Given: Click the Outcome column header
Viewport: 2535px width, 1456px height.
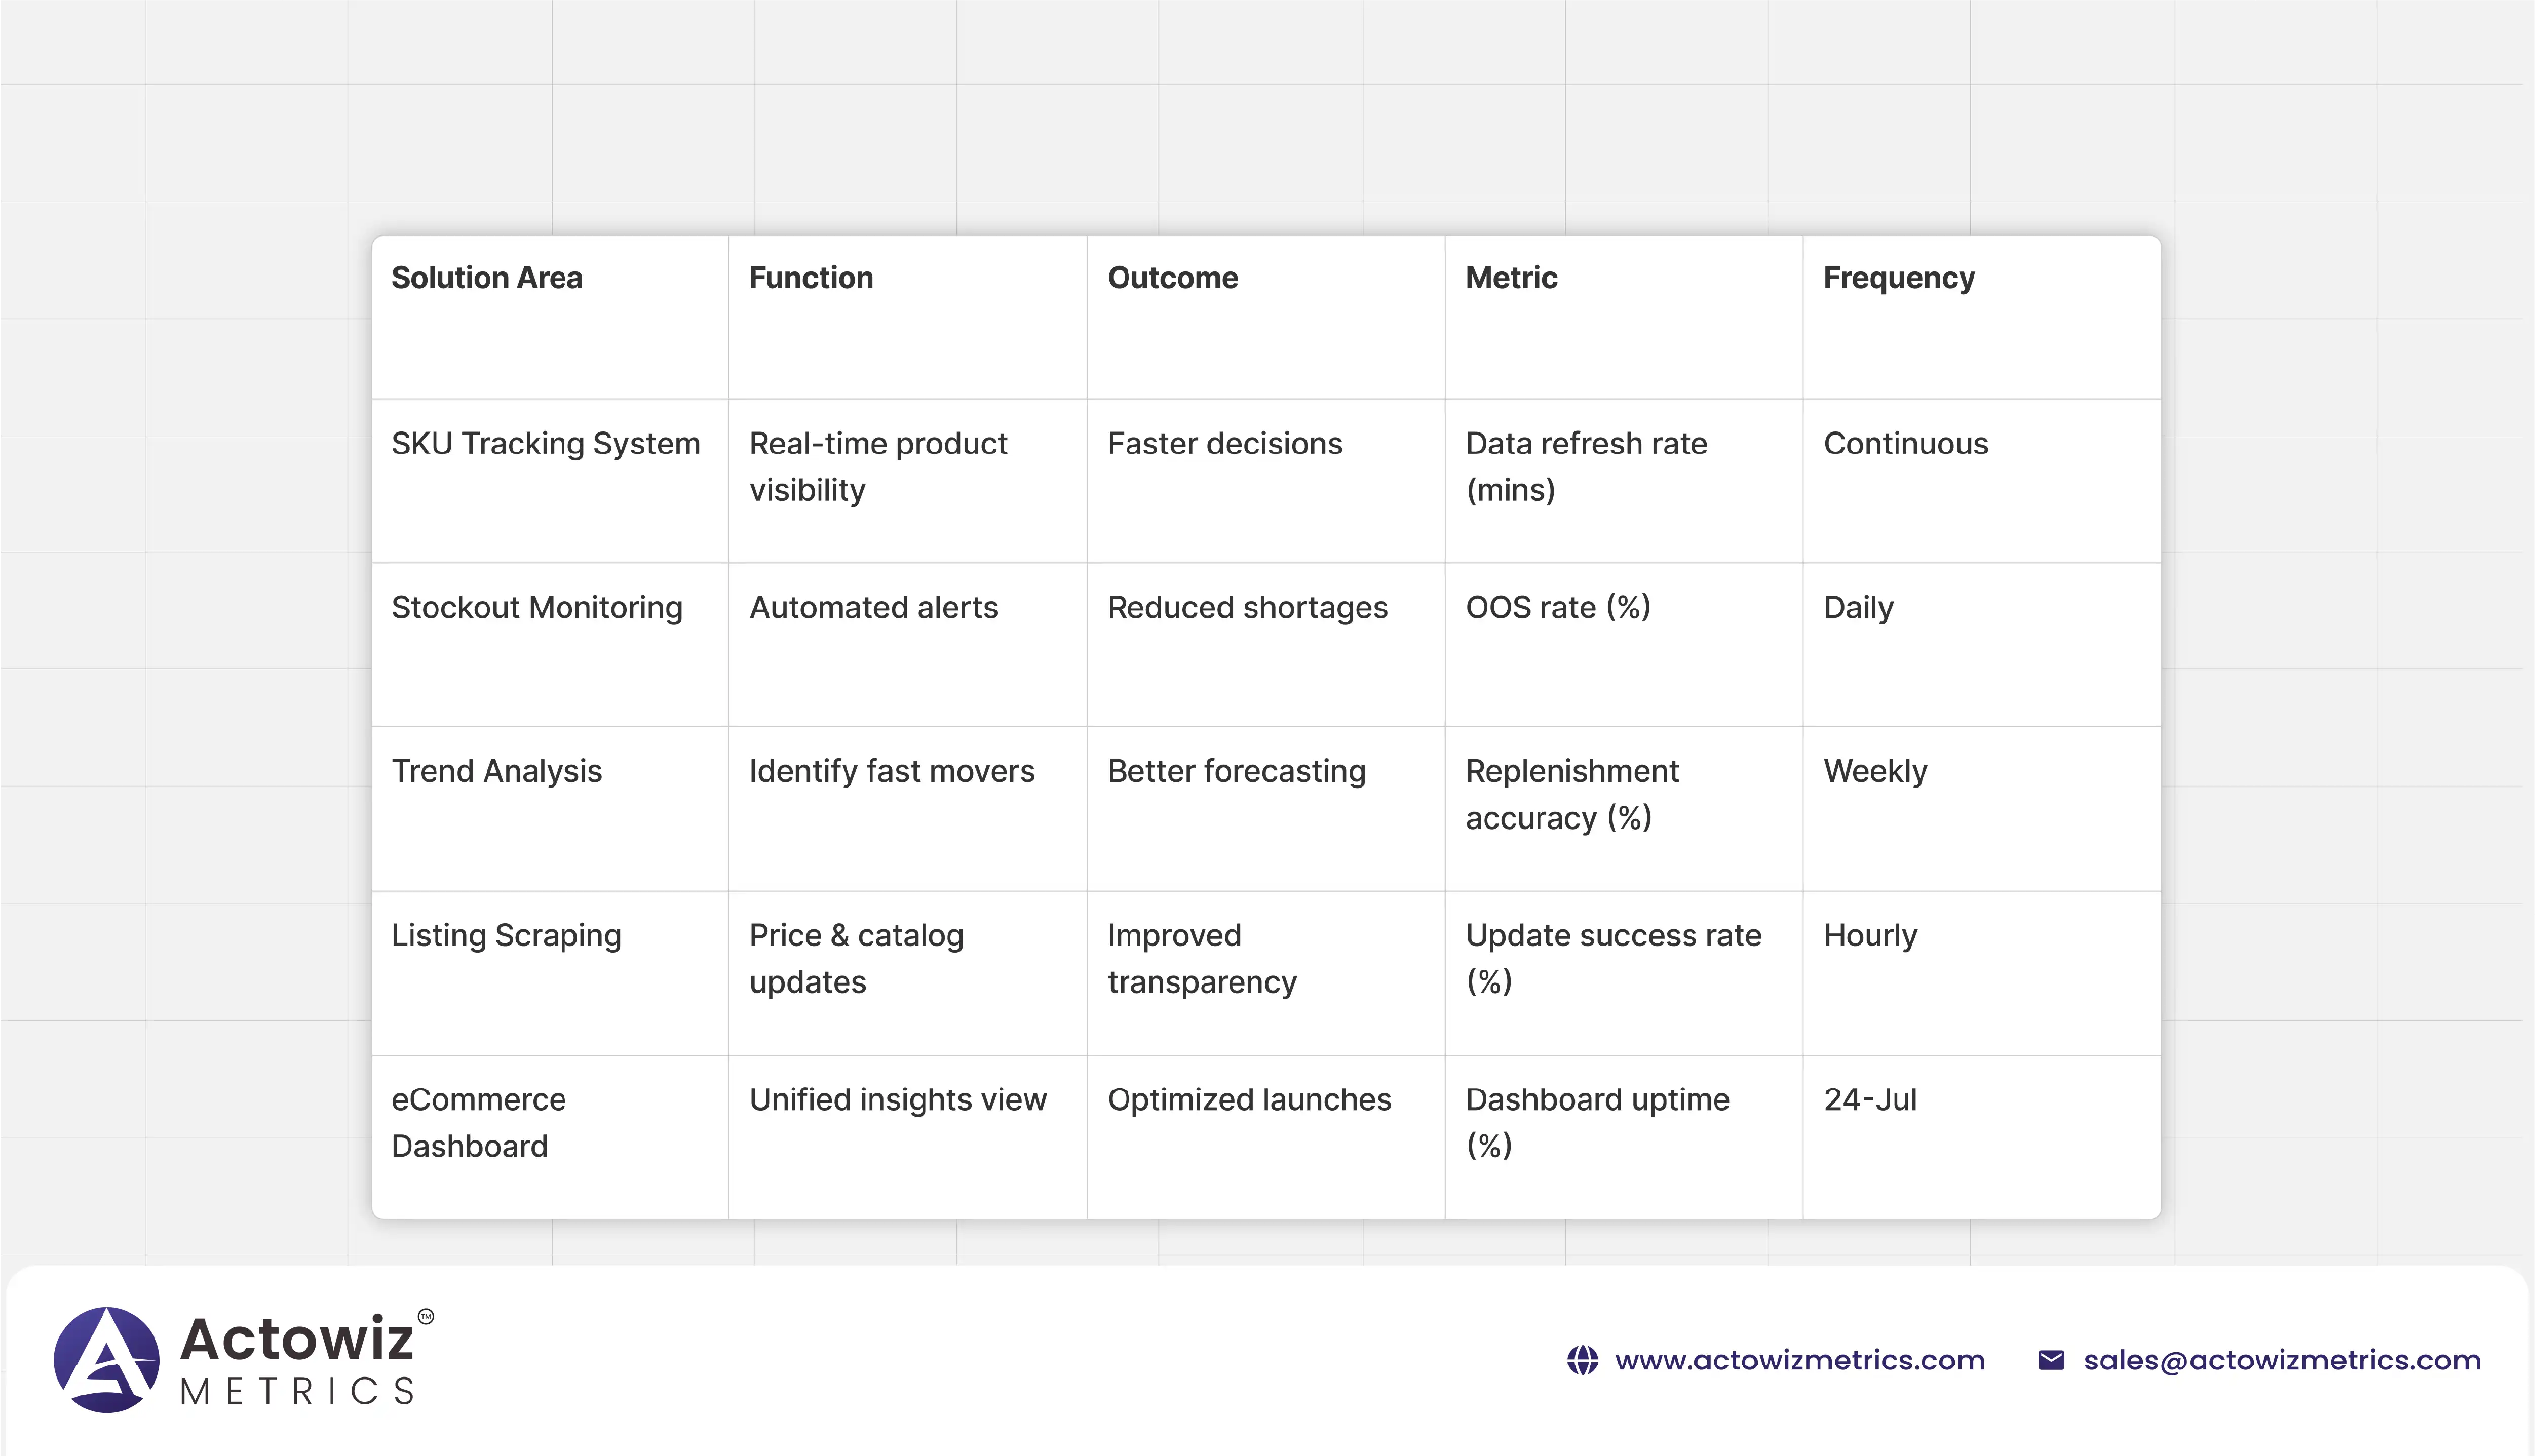Looking at the screenshot, I should point(1172,278).
